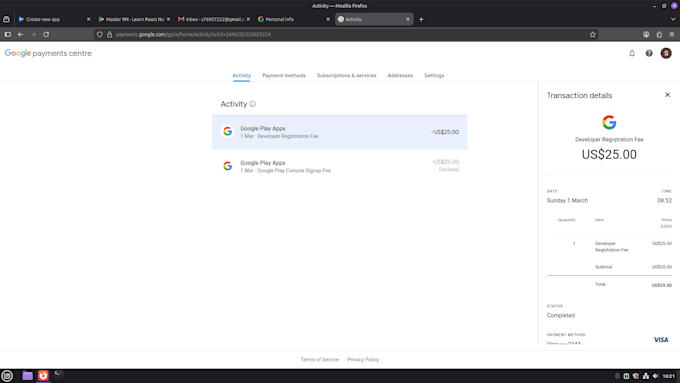Click the Firefox taskbar icon
The image size is (680, 383).
click(43, 376)
